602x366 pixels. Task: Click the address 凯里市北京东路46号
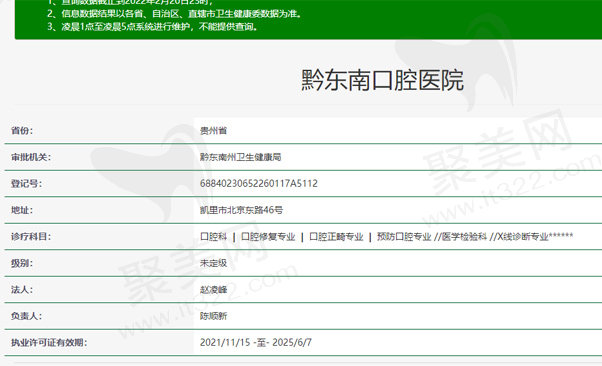click(241, 210)
